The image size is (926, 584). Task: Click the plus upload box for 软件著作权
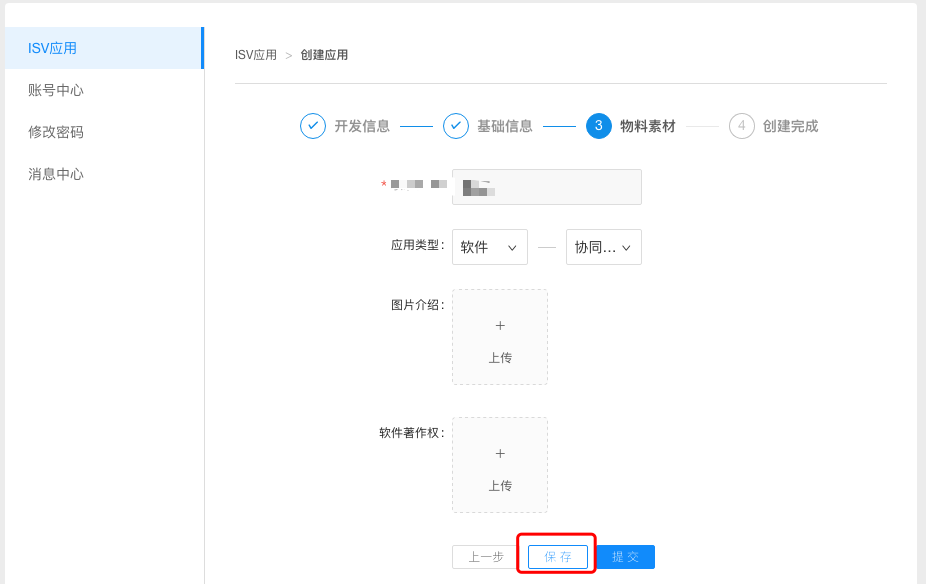tap(500, 465)
